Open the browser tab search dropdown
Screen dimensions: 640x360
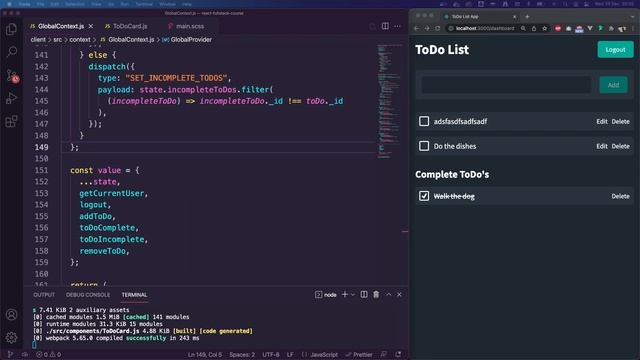pos(632,17)
